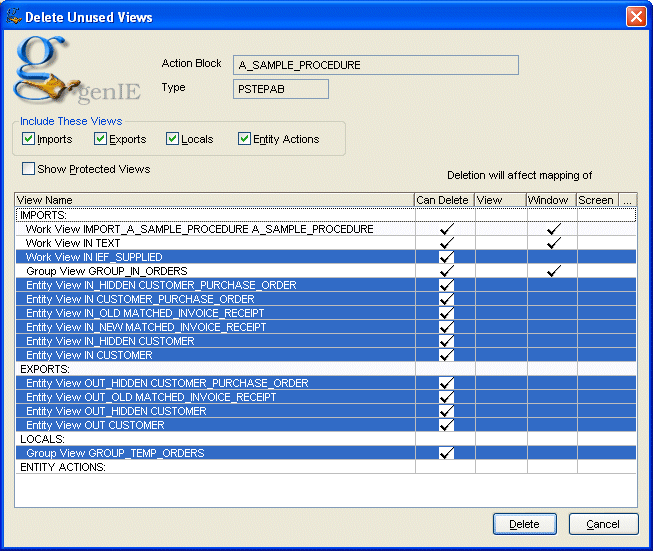Select the EXPORTS: section row
The image size is (653, 551).
coord(215,369)
